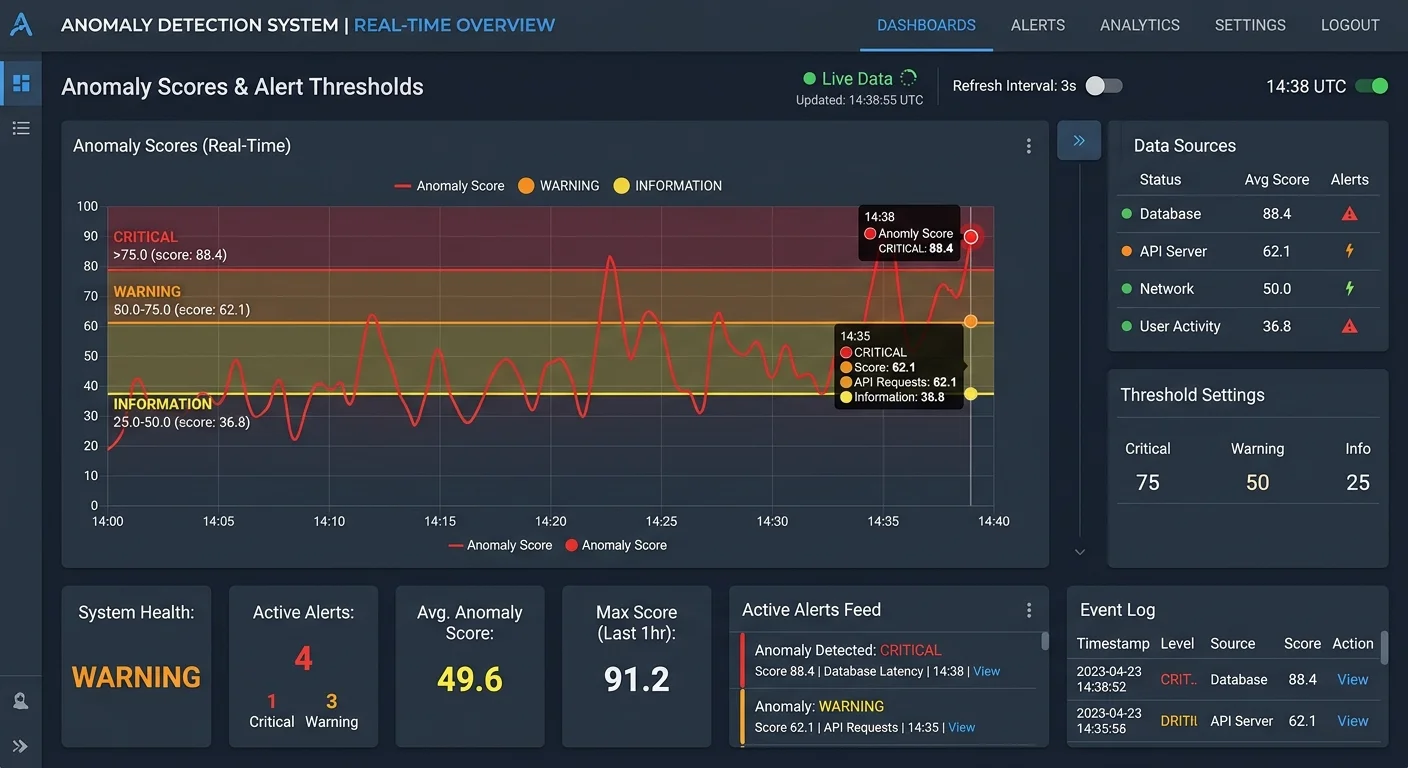The width and height of the screenshot is (1408, 768).
Task: View the WARNING API Requests alert
Action: point(962,728)
